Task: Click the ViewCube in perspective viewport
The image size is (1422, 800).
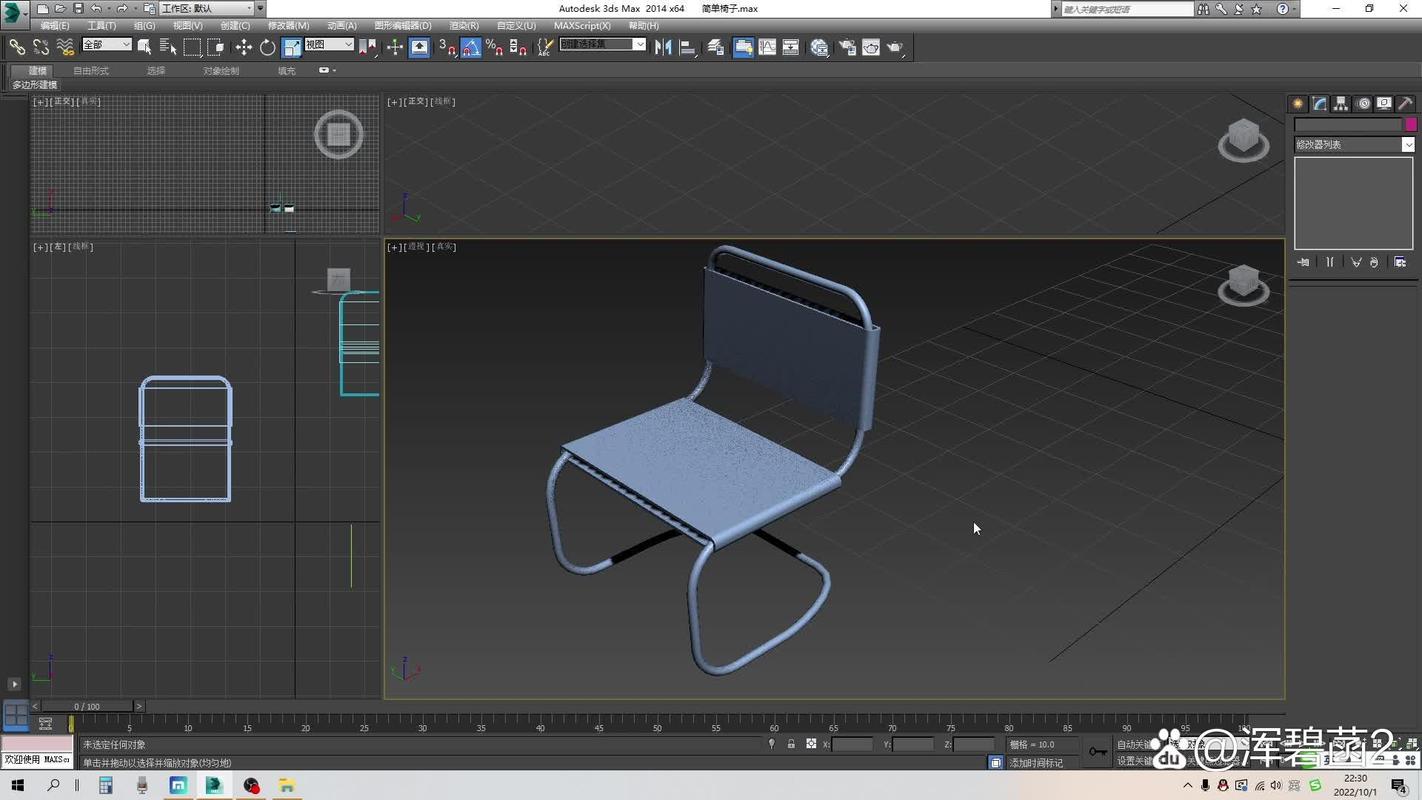Action: click(1243, 285)
